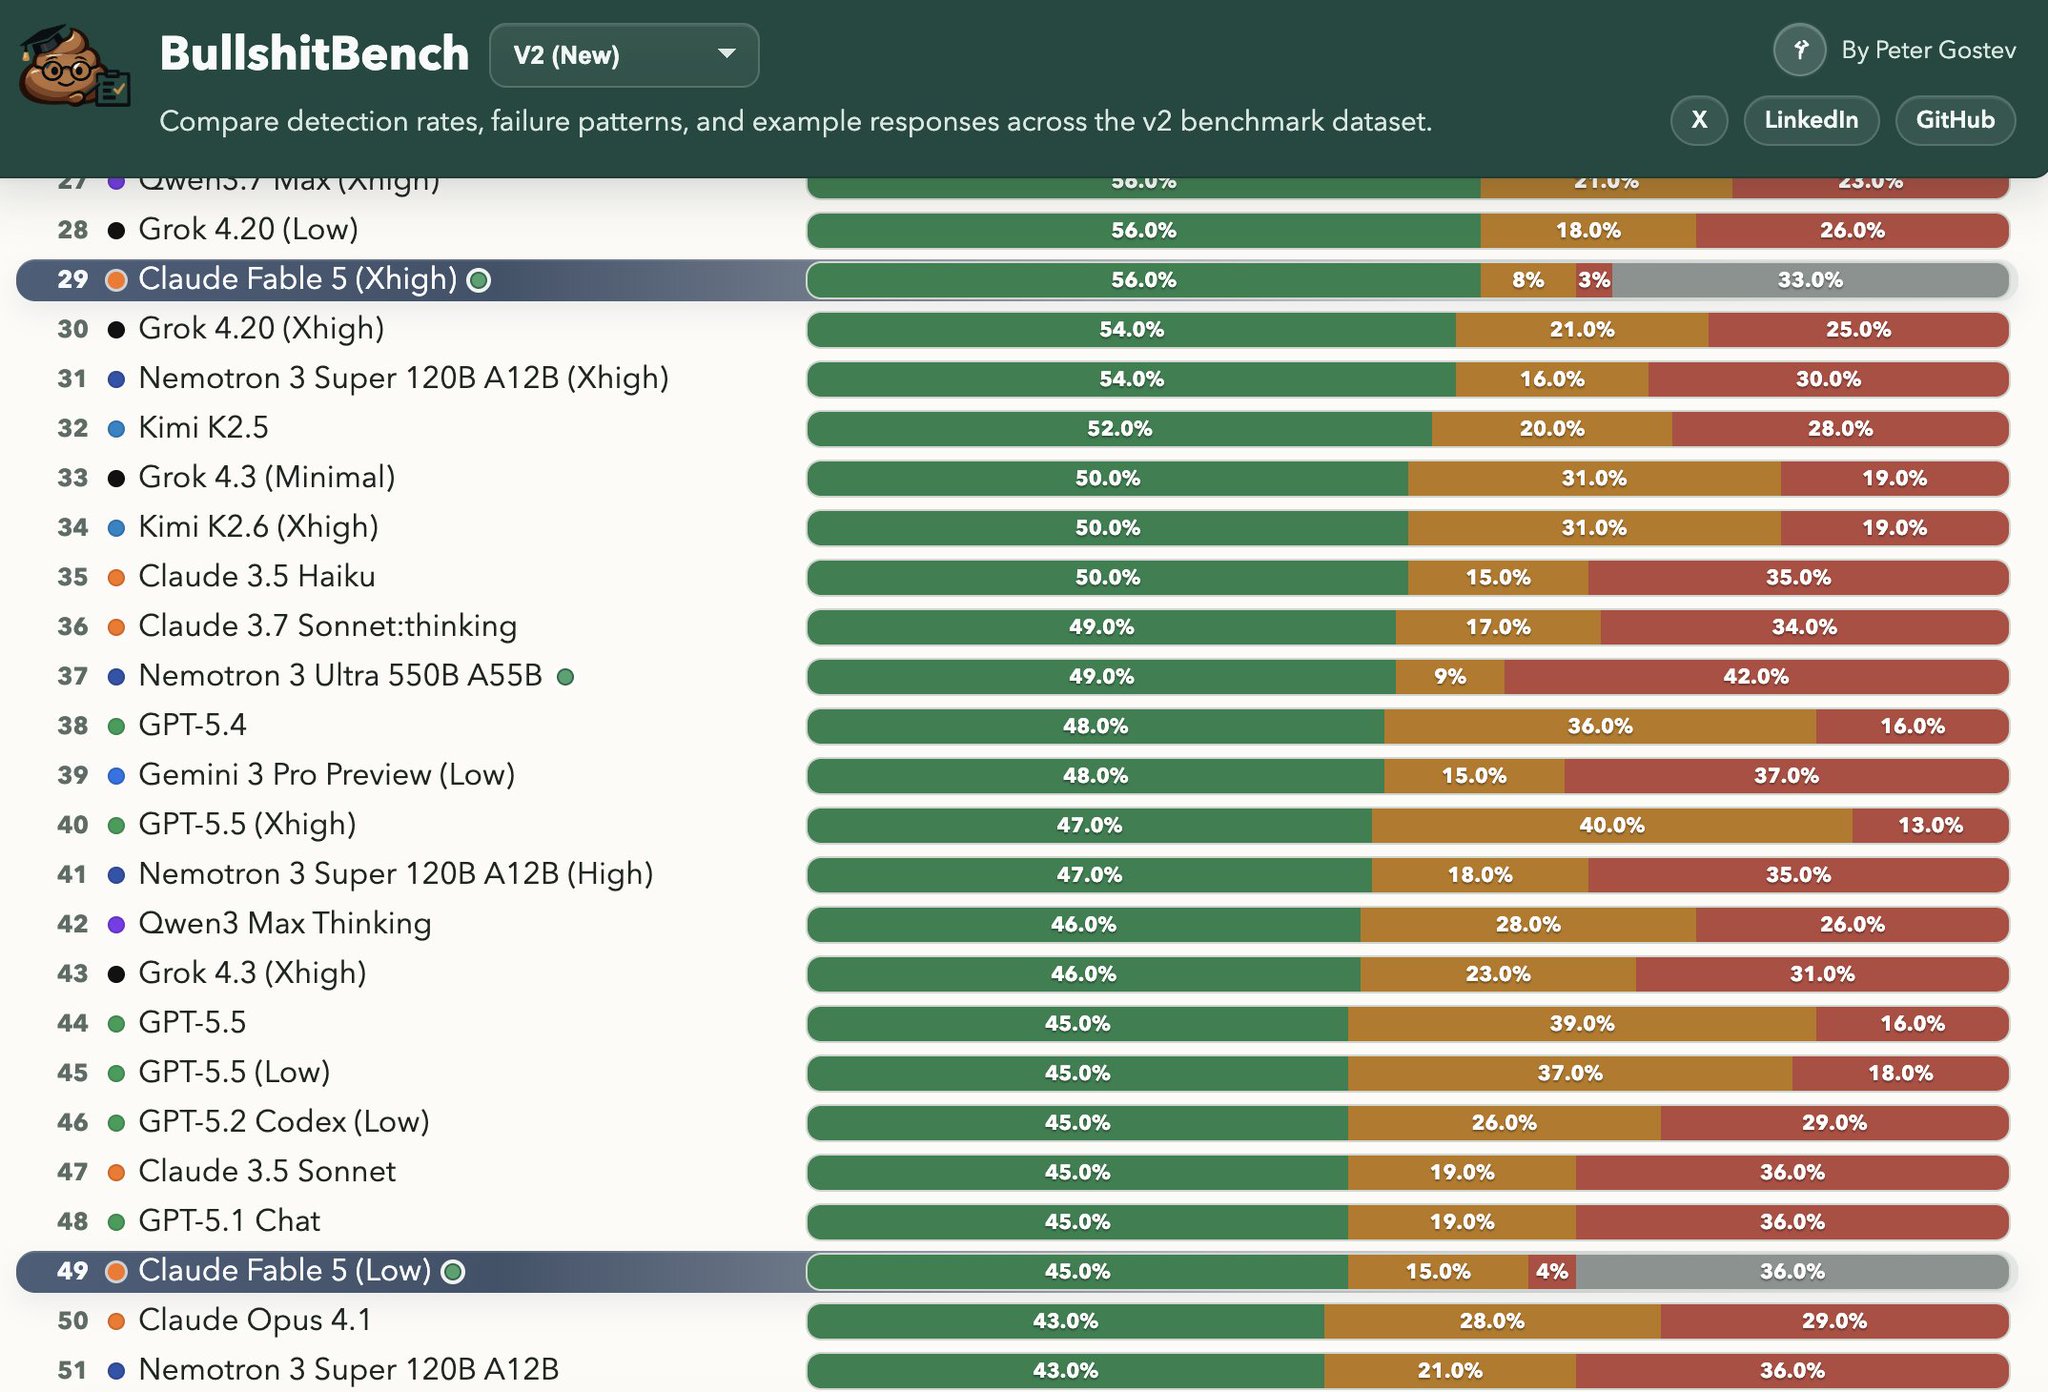Click the green indicator next to Claude Fable 5 (Low)
Screen dimensions: 2048x1392
453,1272
